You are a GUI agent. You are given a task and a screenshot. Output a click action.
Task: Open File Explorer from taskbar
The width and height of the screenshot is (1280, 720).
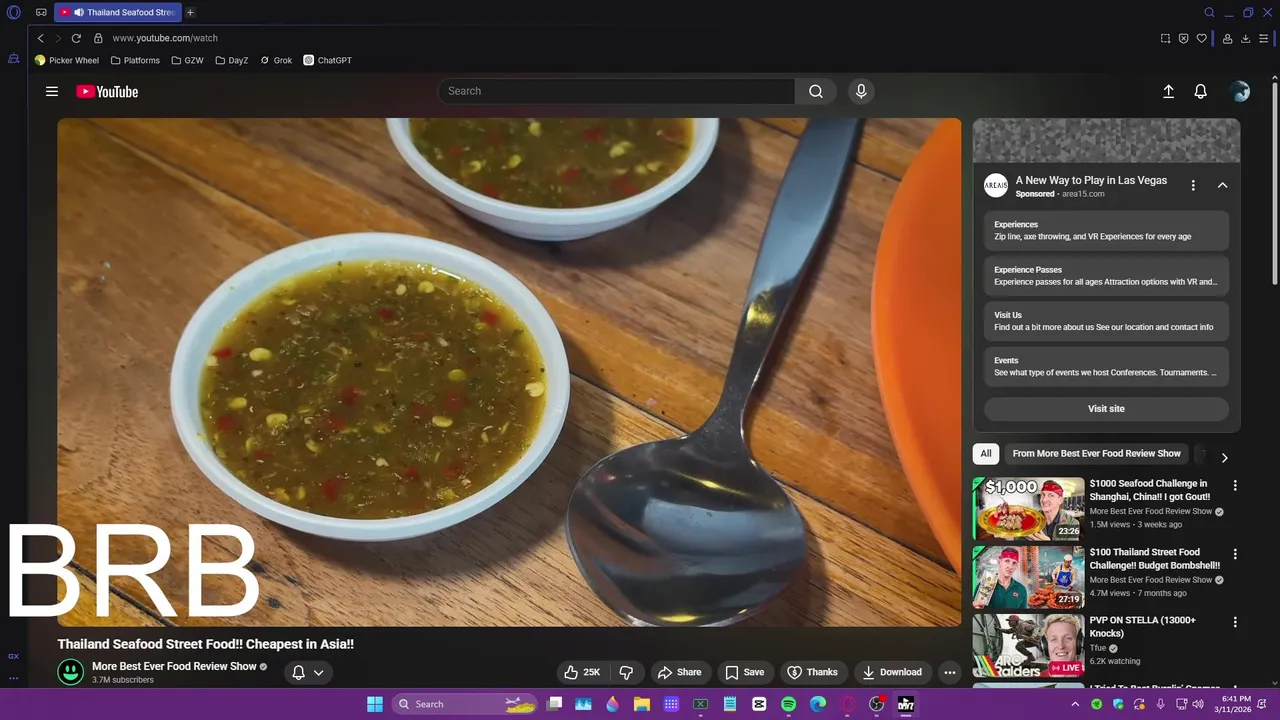pyautogui.click(x=642, y=704)
